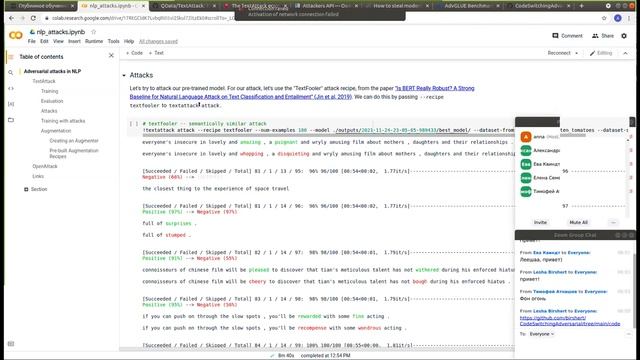Close the Table of contents panel
The width and height of the screenshot is (640, 360).
pos(111,56)
